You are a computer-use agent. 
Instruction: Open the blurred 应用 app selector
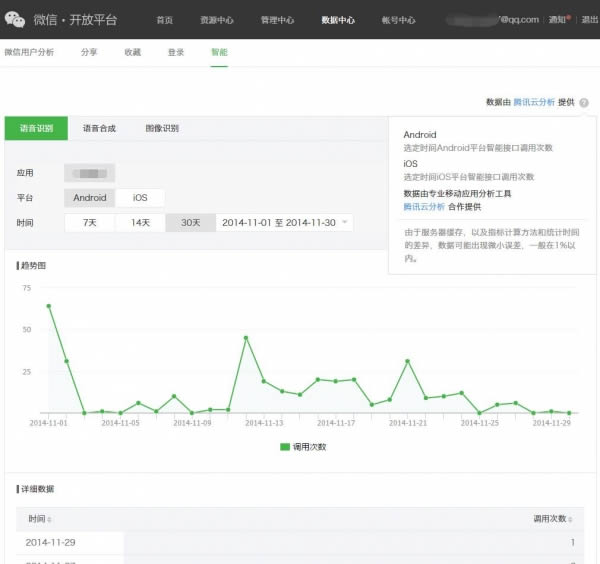pos(90,173)
